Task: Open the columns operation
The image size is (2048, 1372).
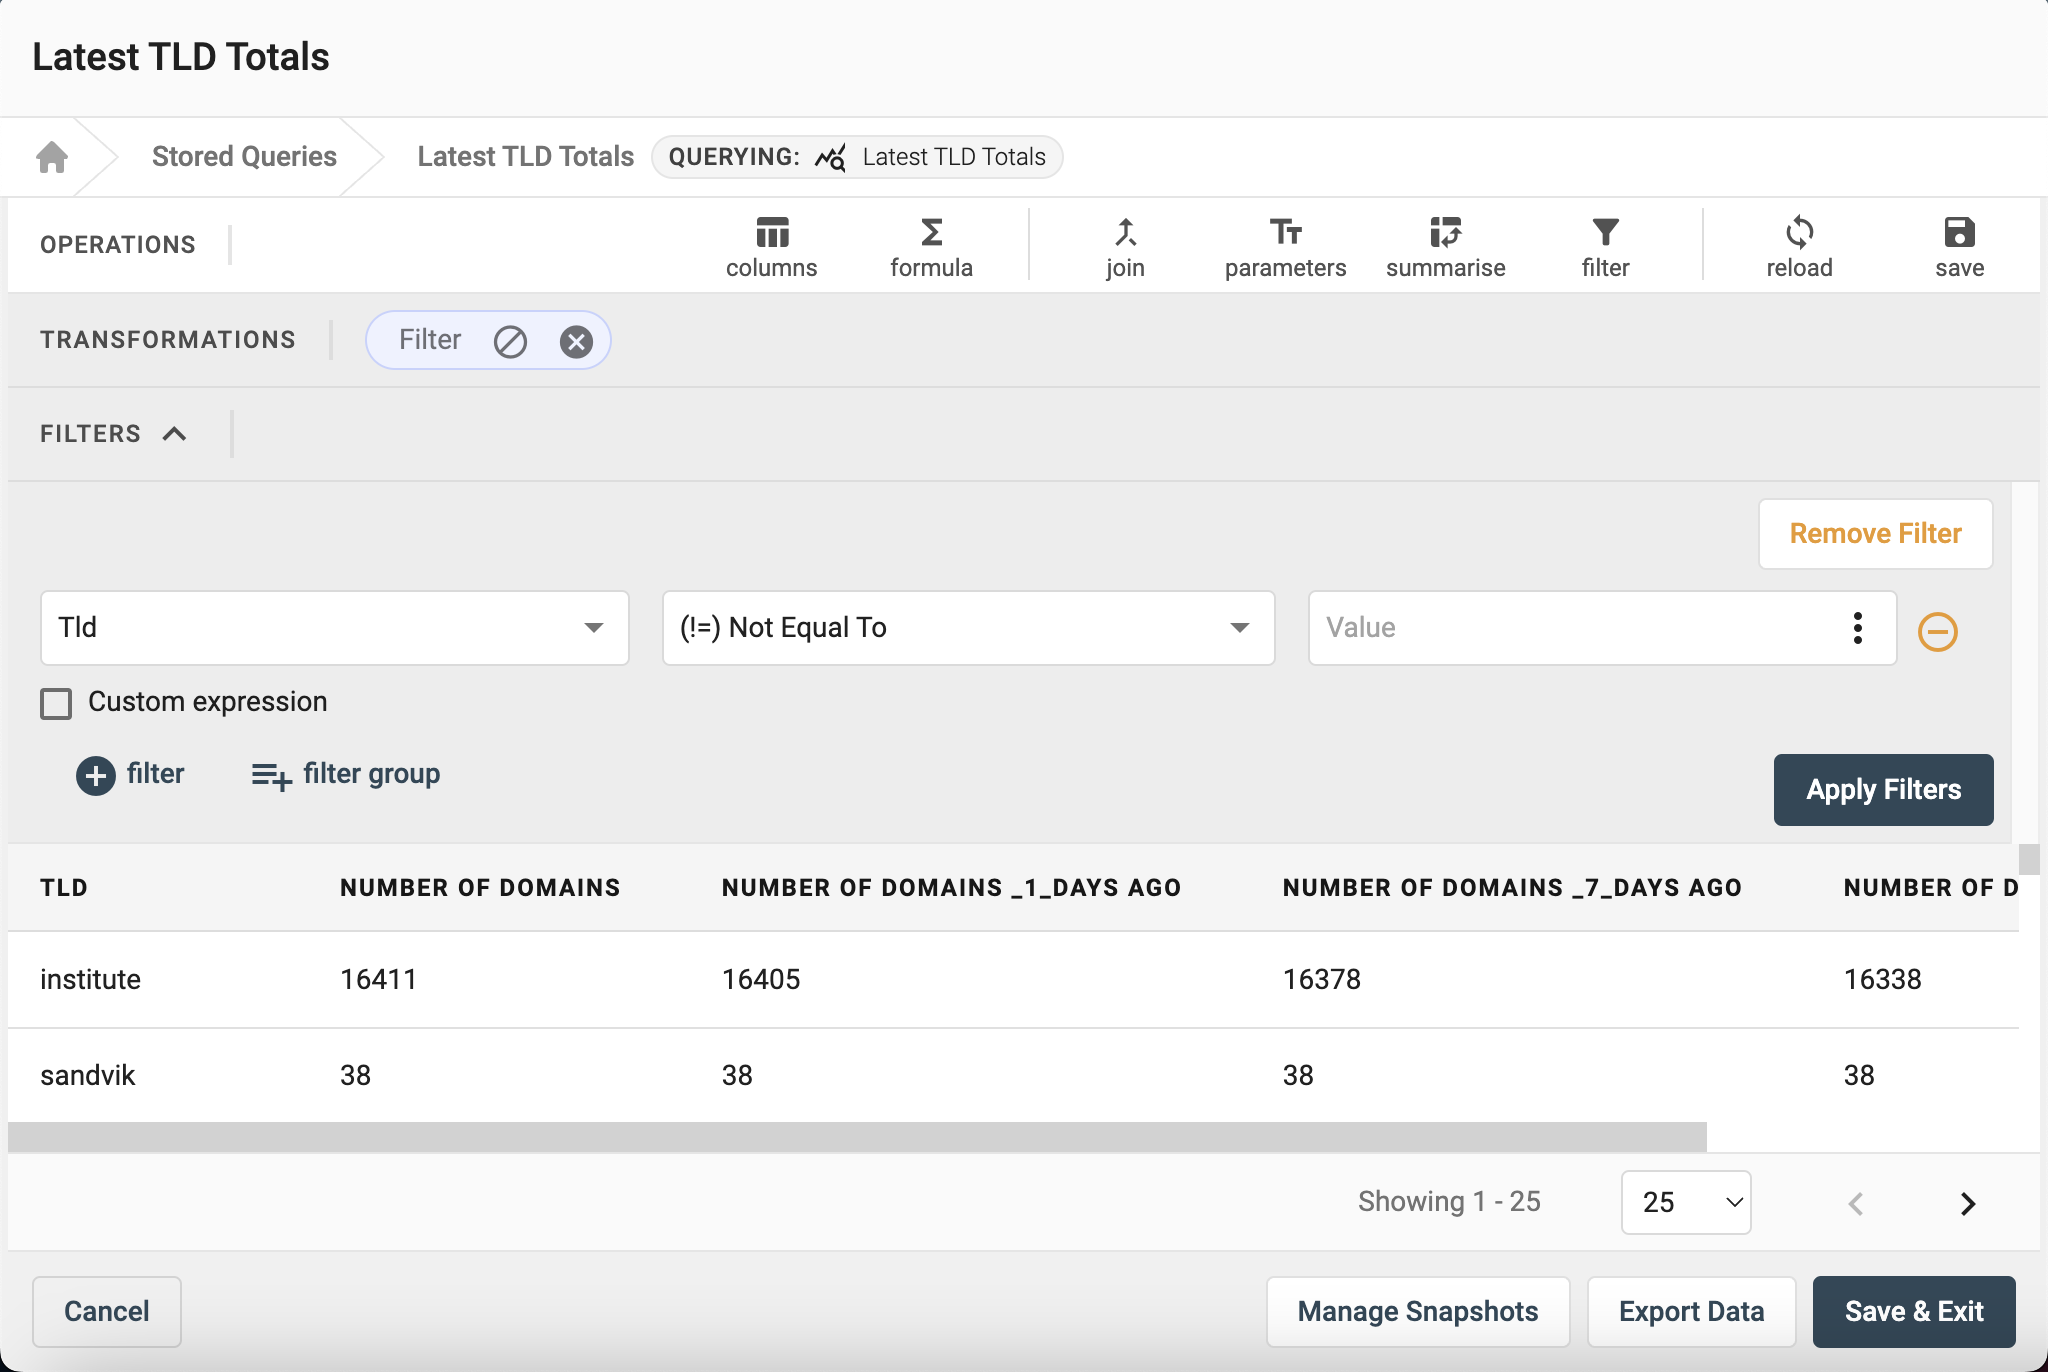Action: (x=771, y=246)
